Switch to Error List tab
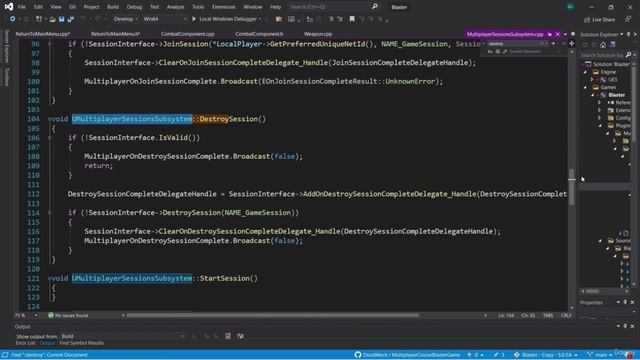This screenshot has height=360, width=640. tap(25, 343)
